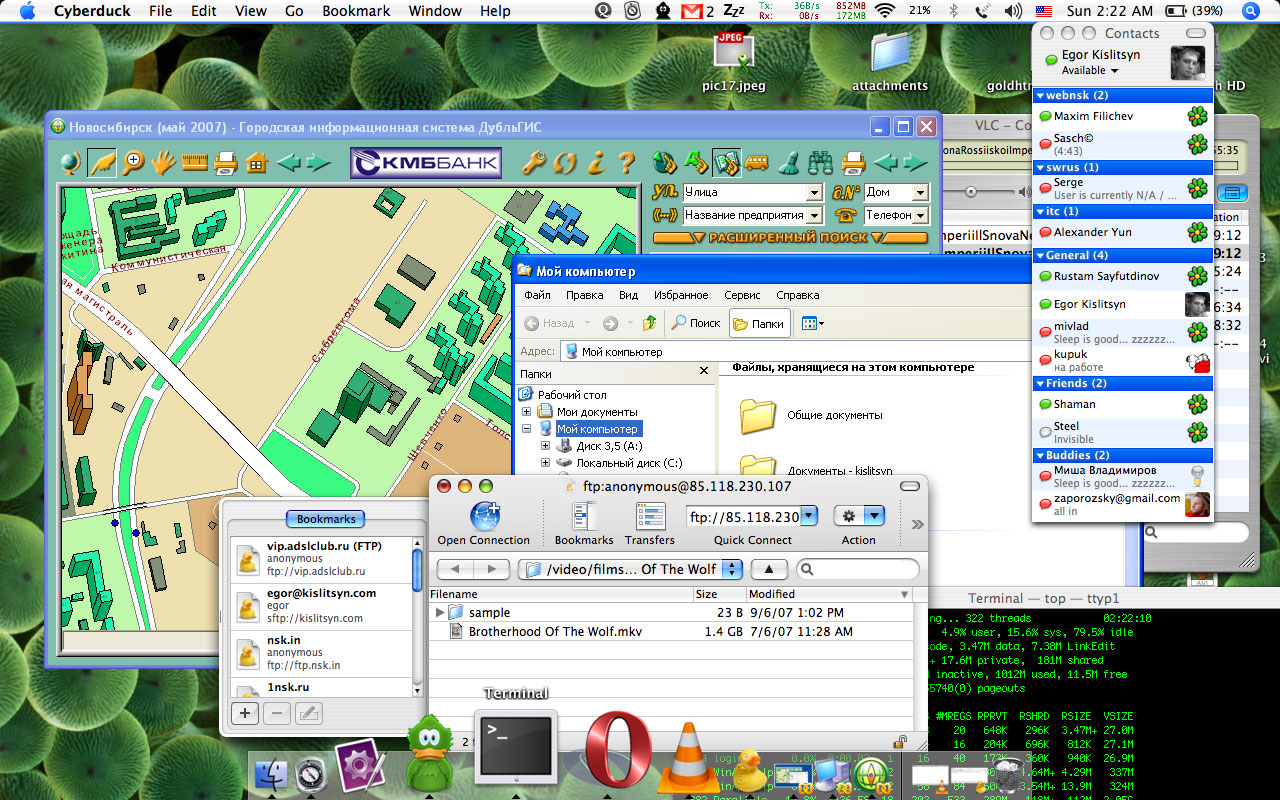The image size is (1280, 800).
Task: Open Terminal from the Dock
Action: click(516, 748)
